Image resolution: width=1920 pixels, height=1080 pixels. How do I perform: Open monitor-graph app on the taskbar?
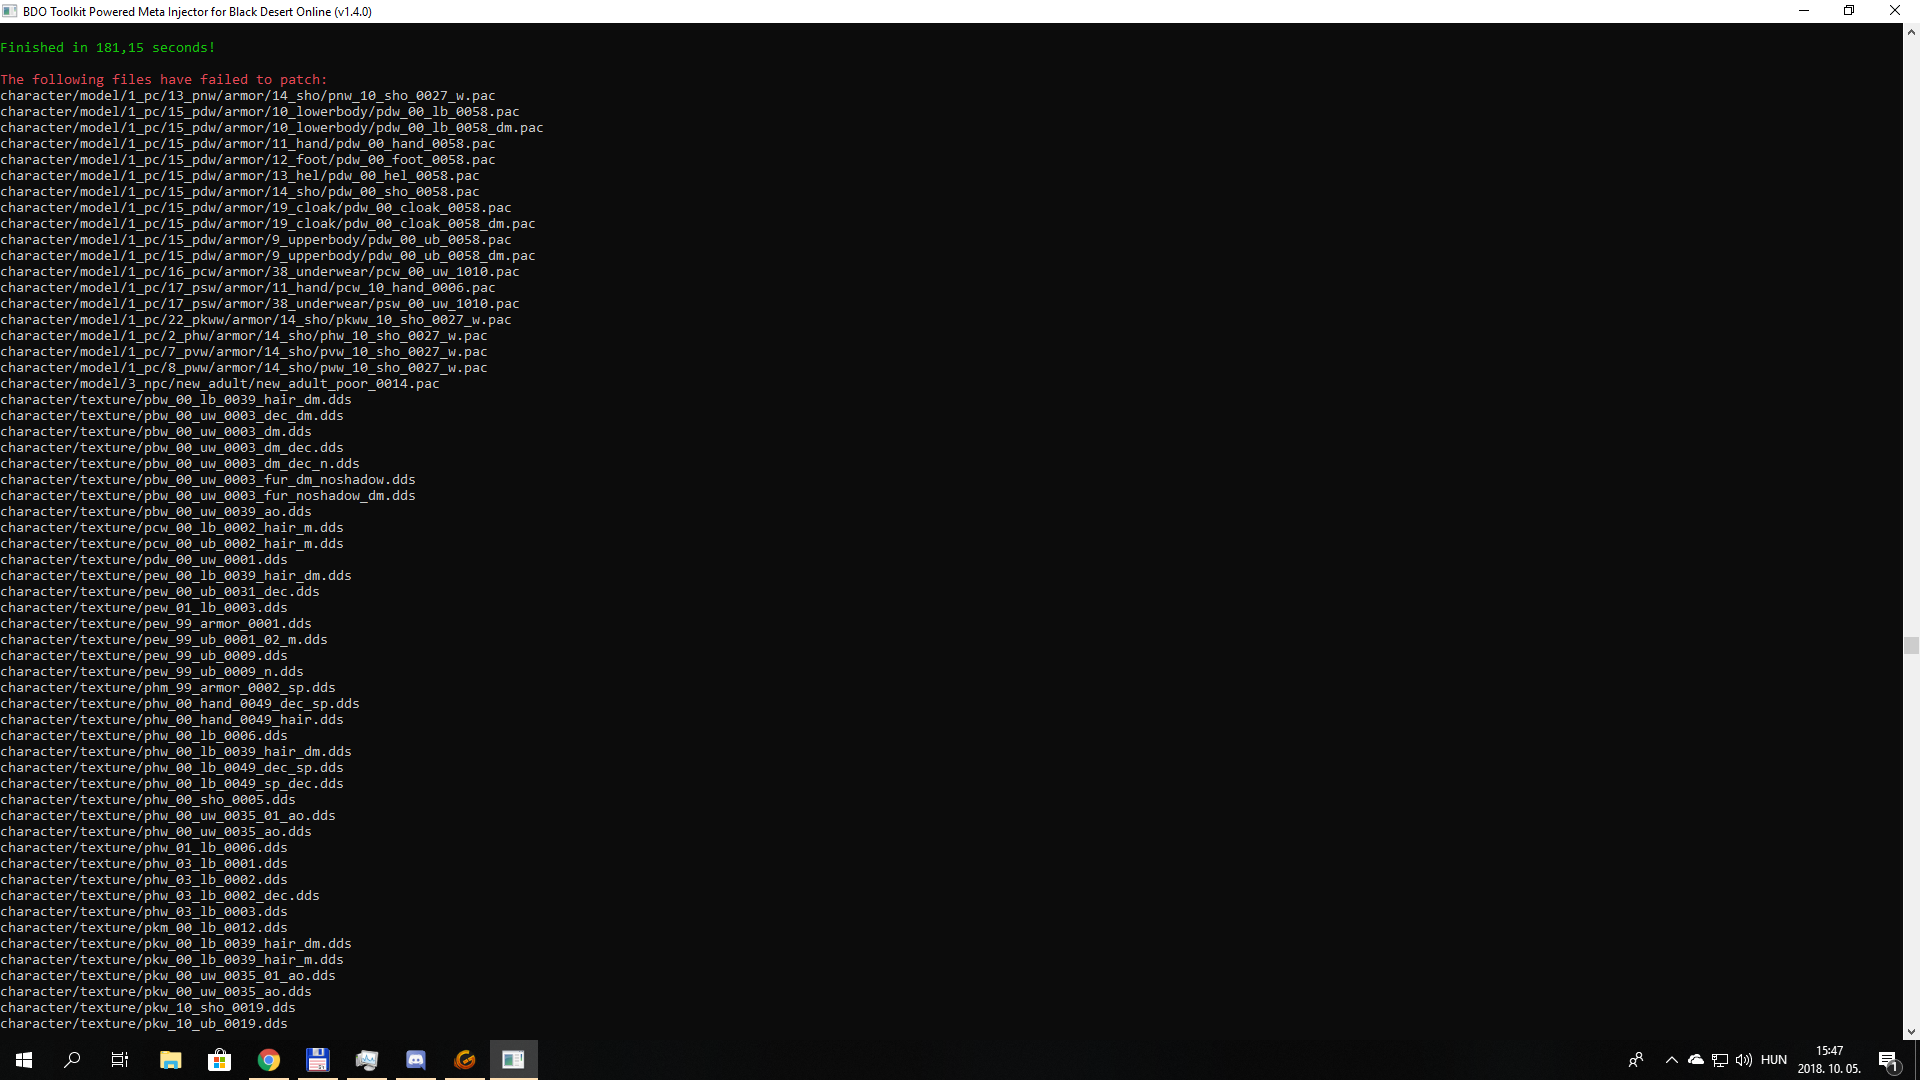click(x=367, y=1060)
